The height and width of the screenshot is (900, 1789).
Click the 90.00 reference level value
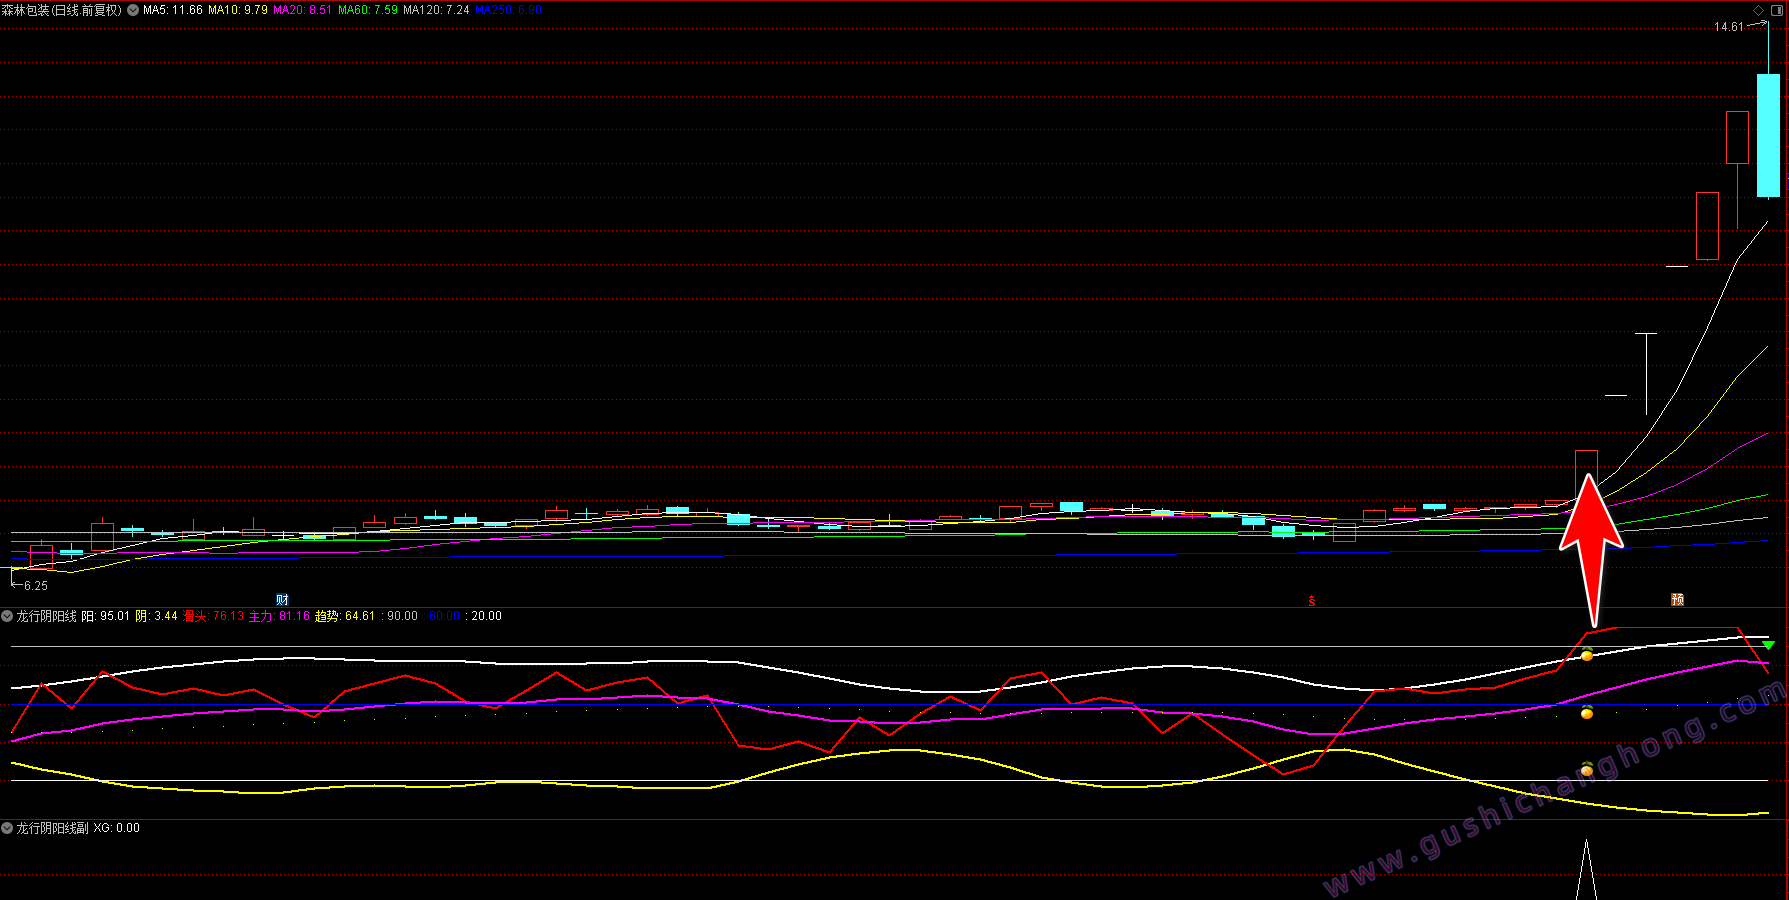pyautogui.click(x=402, y=616)
